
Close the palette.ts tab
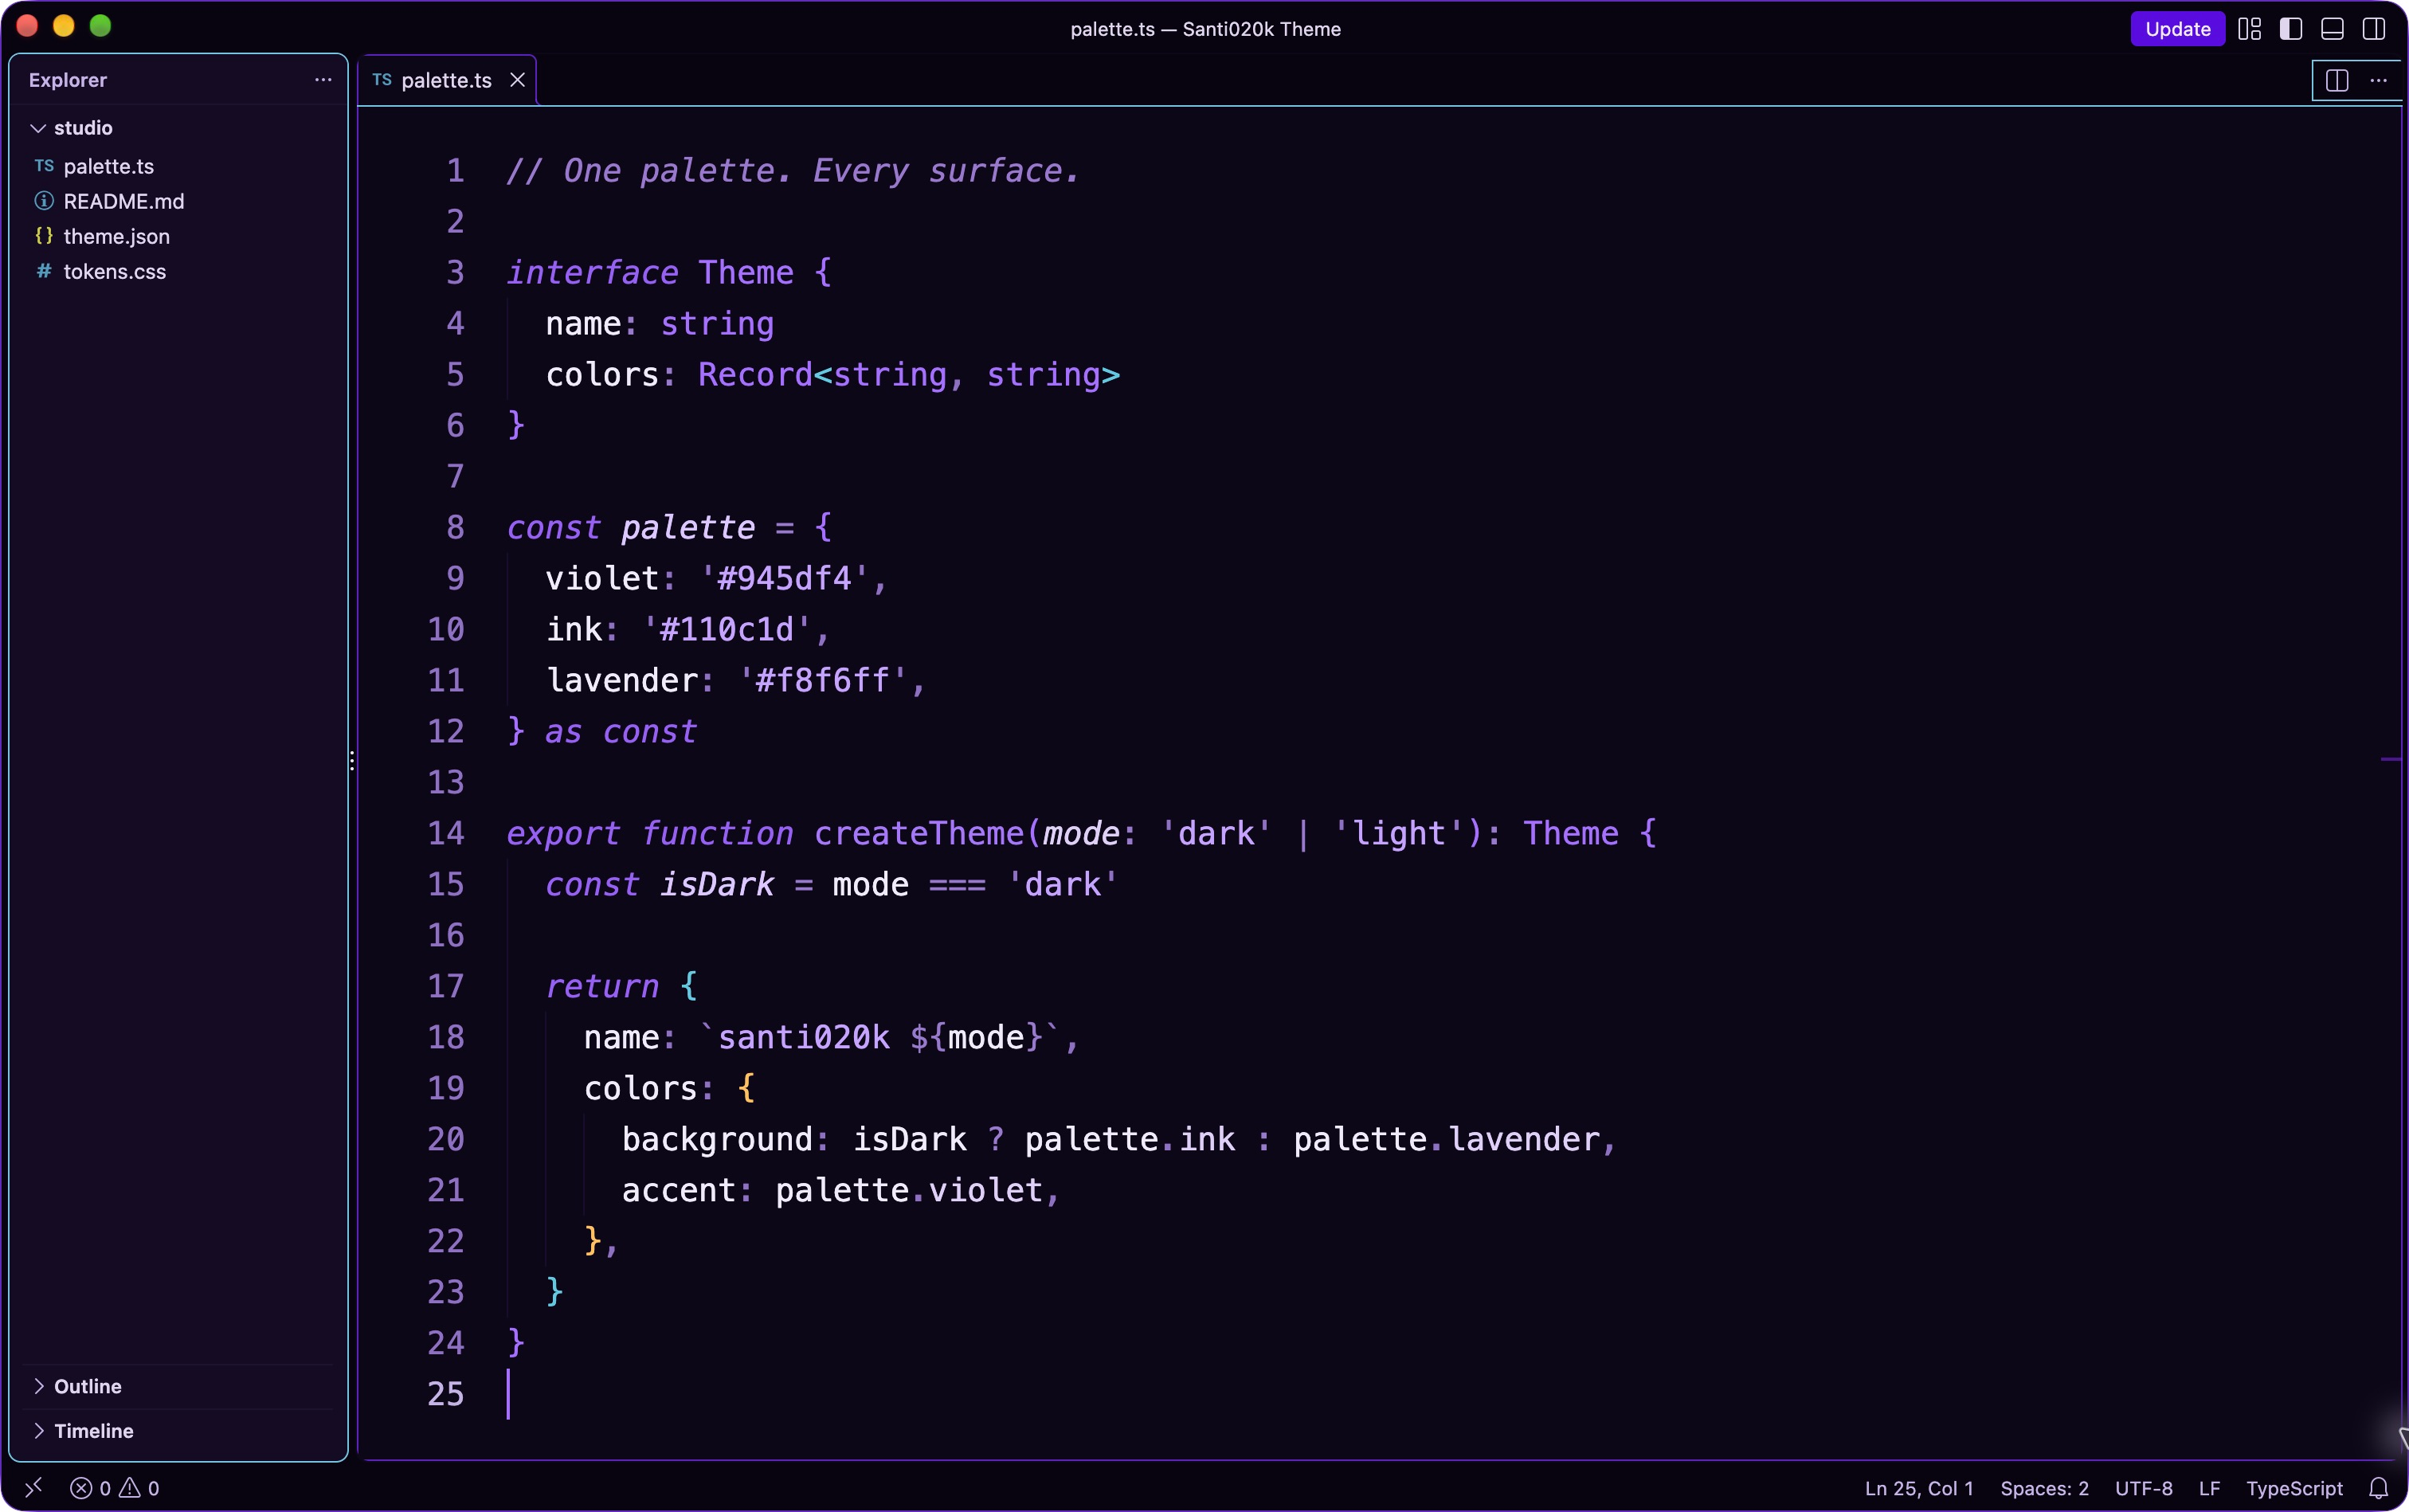(517, 80)
